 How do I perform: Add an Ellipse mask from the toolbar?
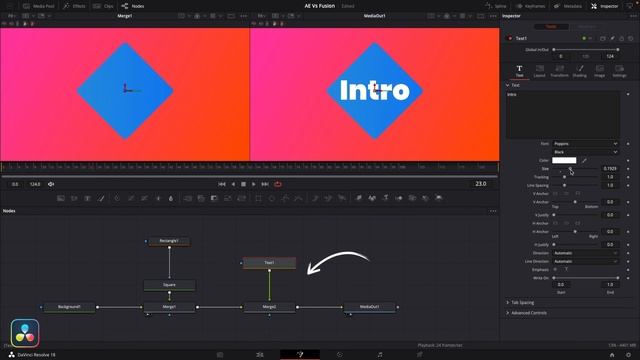tap(272, 198)
